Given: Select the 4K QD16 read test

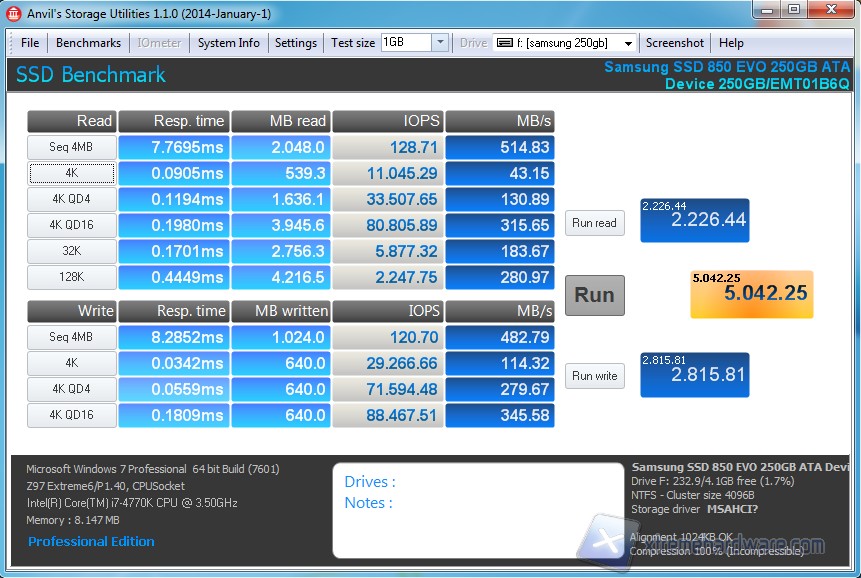Looking at the screenshot, I should (71, 225).
